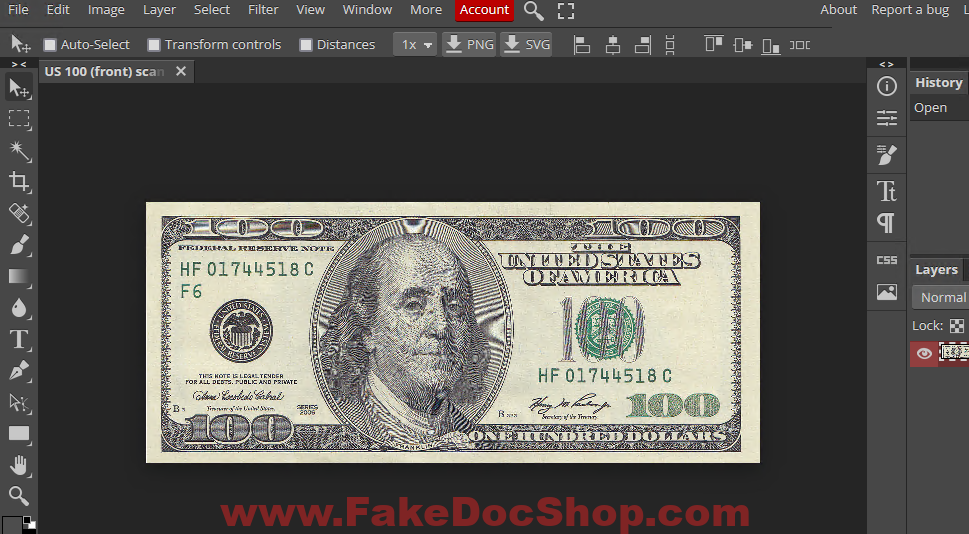The height and width of the screenshot is (534, 969).
Task: Open the 1x export scale dropdown
Action: (415, 44)
